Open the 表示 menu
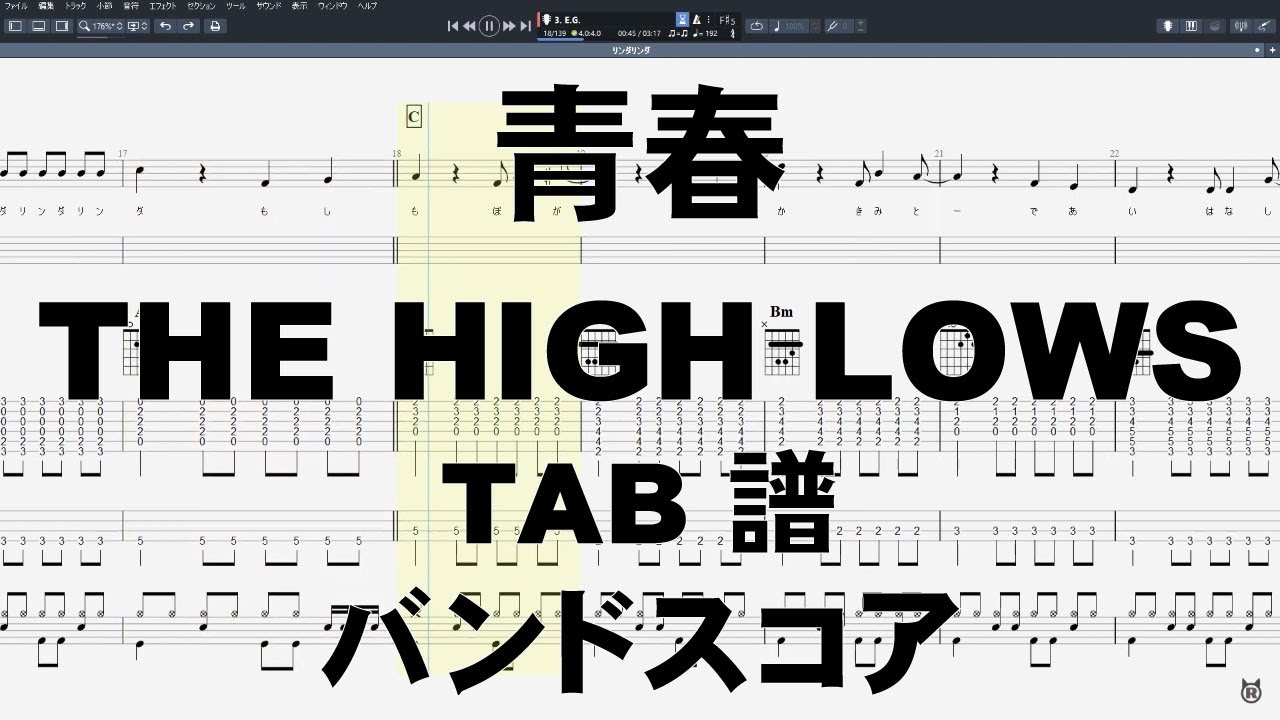Screen dimensions: 1280x720 coord(300,6)
